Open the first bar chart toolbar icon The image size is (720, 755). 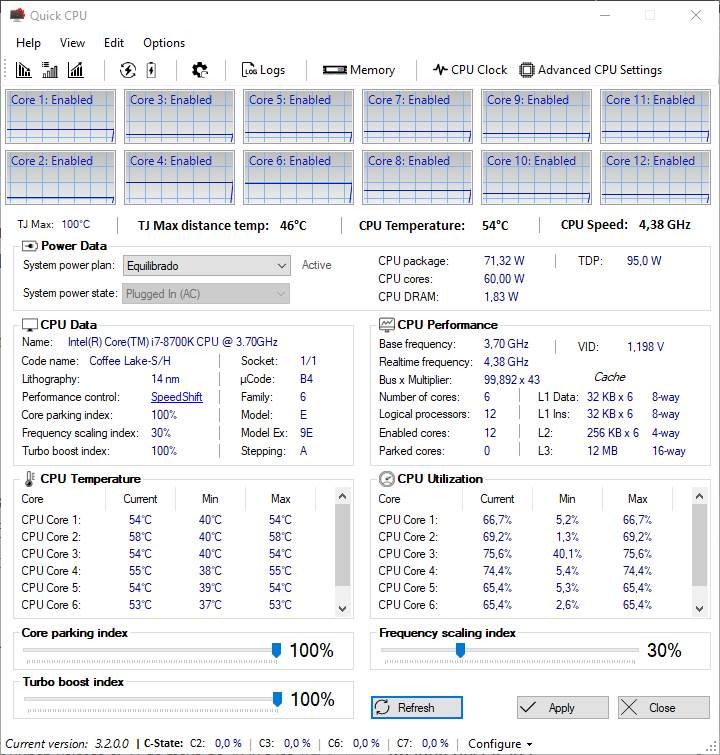click(x=23, y=70)
